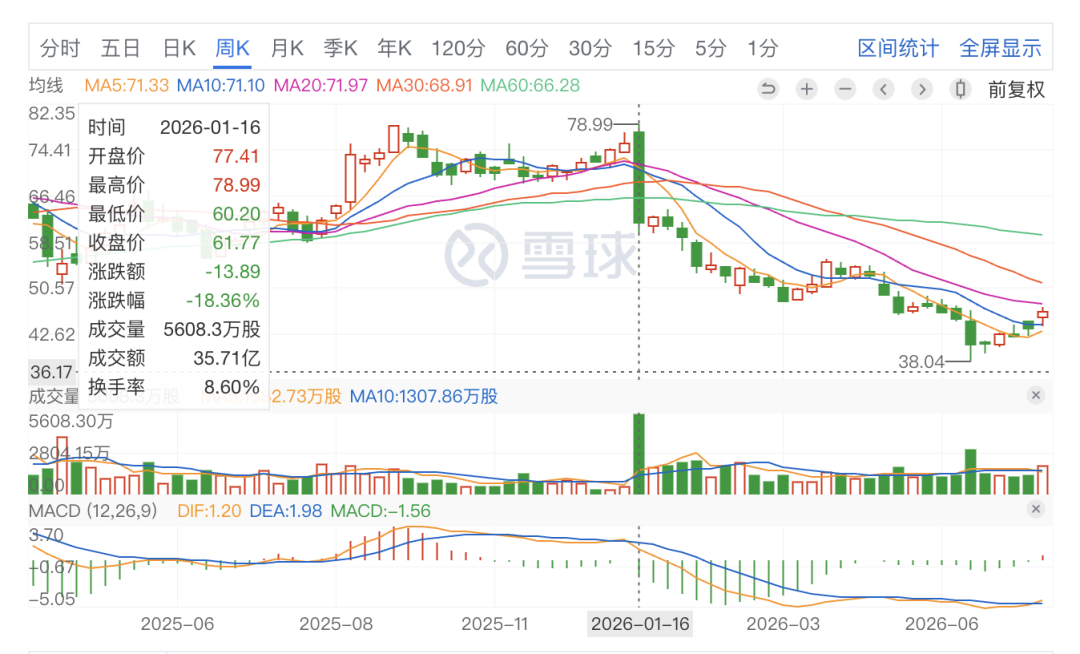
Task: Click the MA10:71.10 indicator value
Action: tap(220, 85)
